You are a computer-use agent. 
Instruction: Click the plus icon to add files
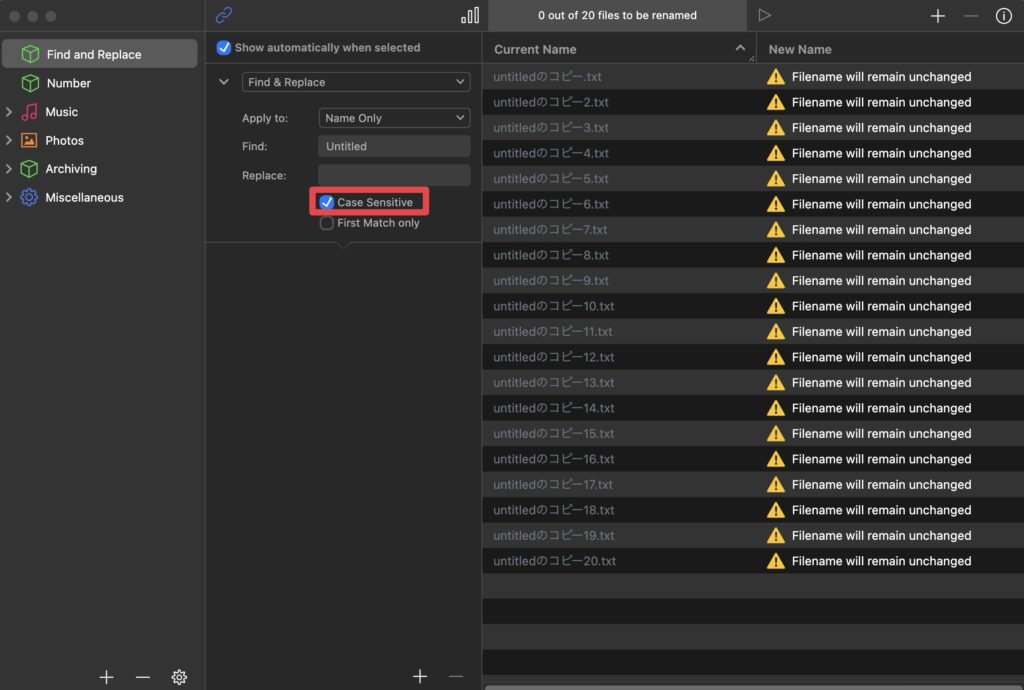coord(937,16)
